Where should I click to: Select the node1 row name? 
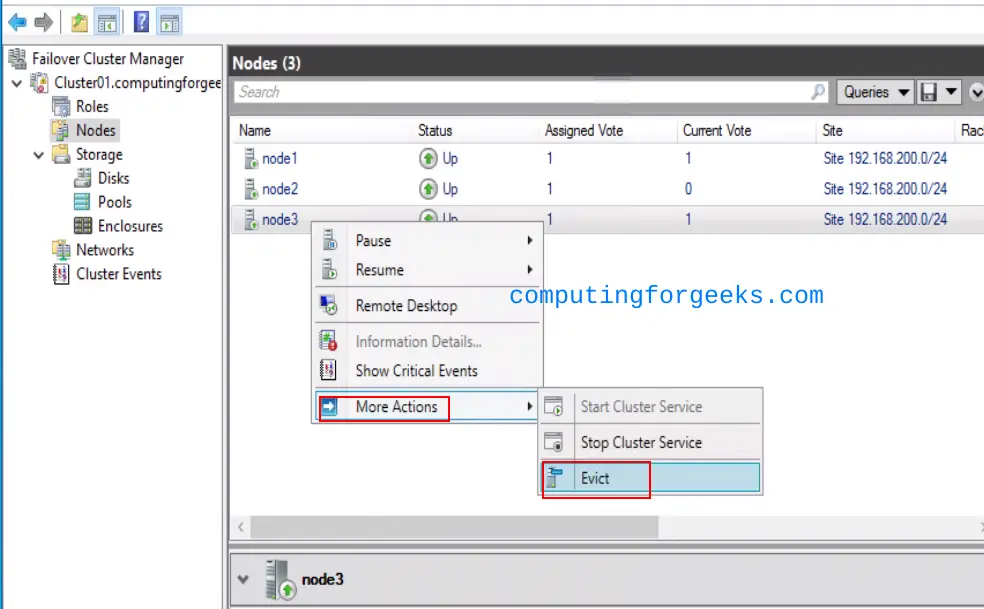point(280,159)
